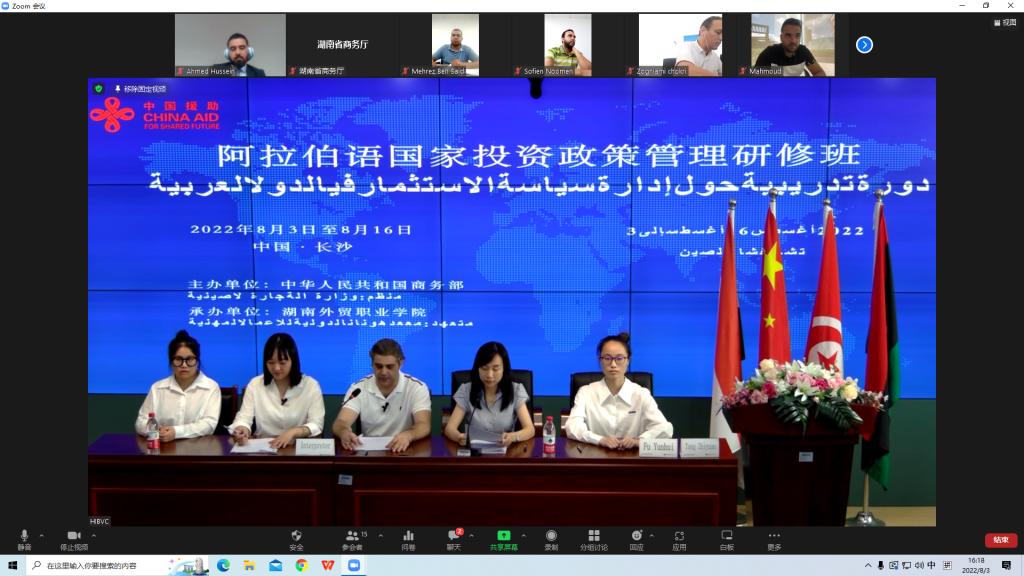Show next participants with blue arrow
Image resolution: width=1024 pixels, height=576 pixels.
tap(864, 44)
